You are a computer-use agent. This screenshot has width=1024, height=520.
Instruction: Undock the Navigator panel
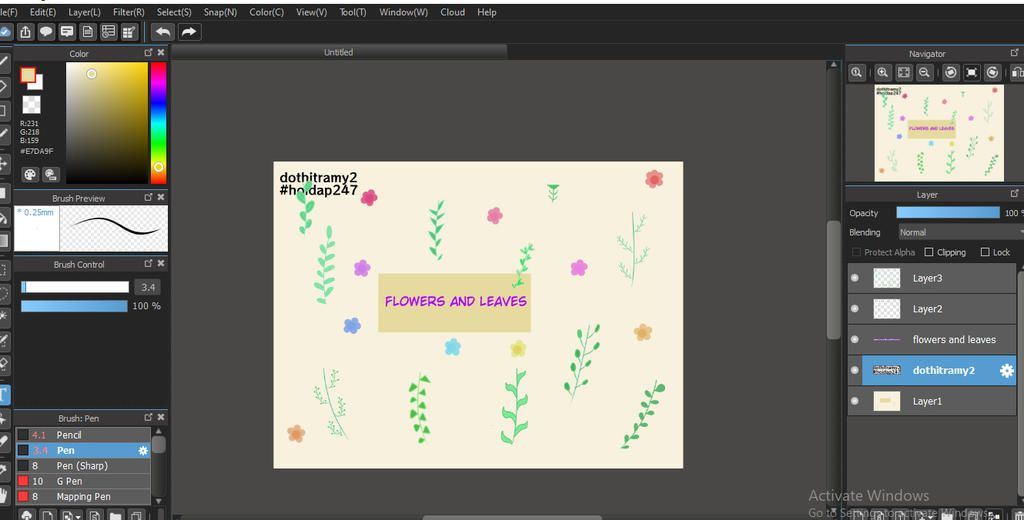click(1014, 53)
